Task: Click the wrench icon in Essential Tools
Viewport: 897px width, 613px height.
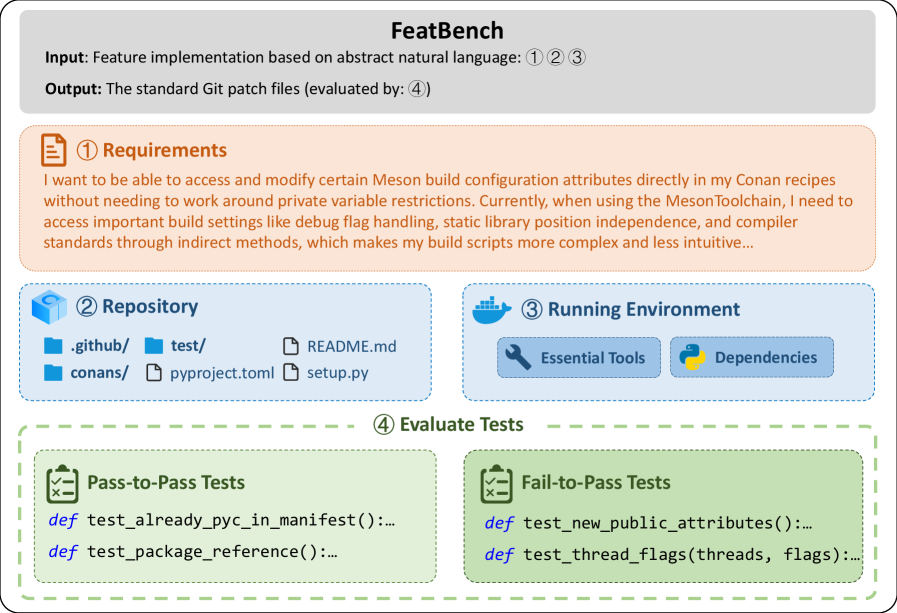Action: pos(518,358)
